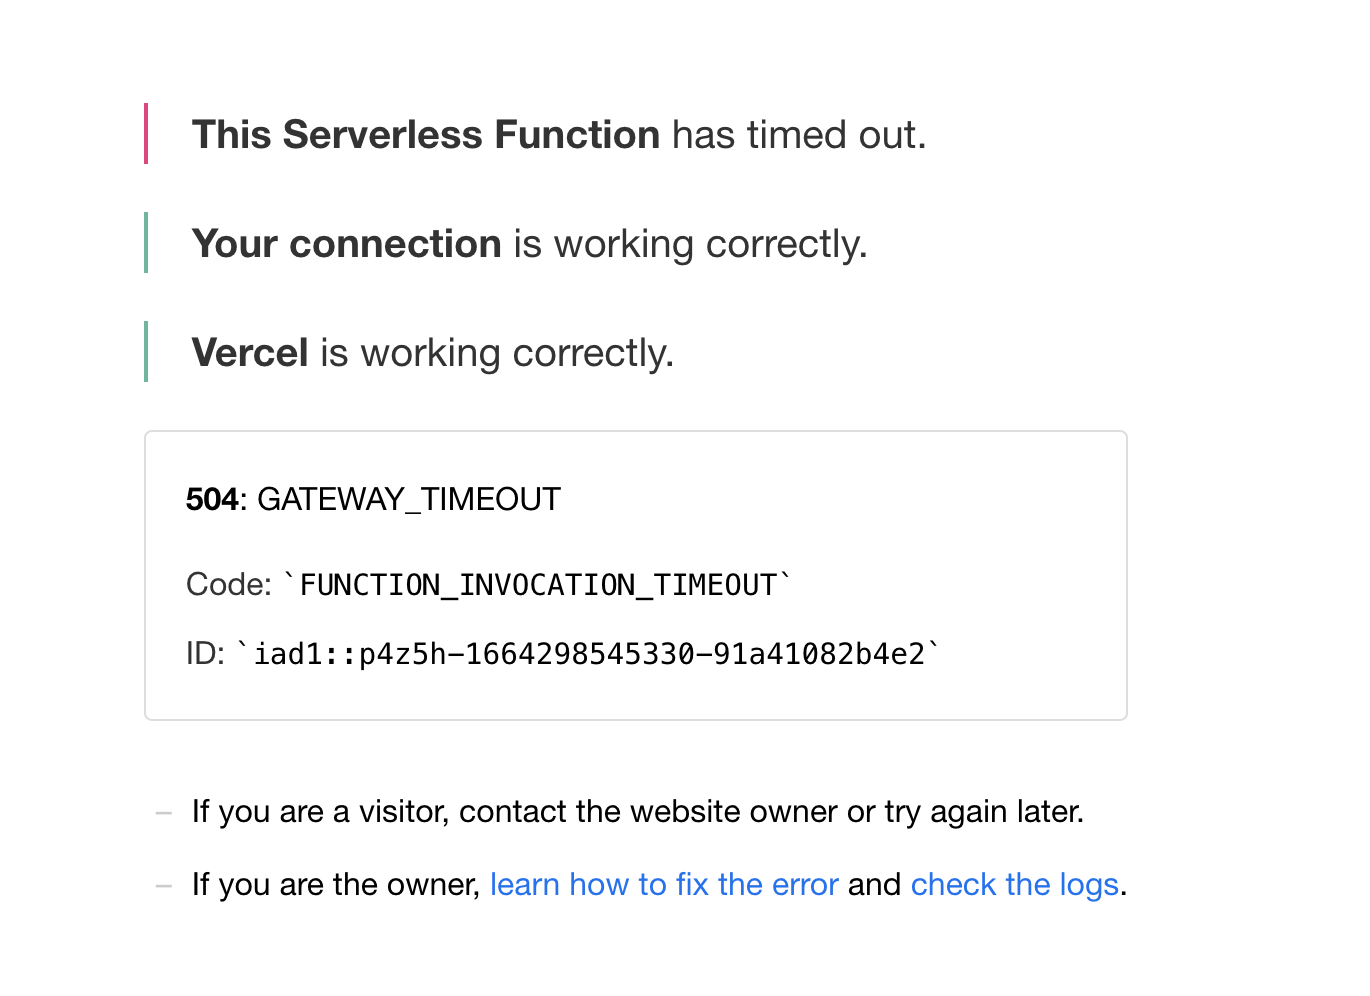
Task: Click the 'has timed out' text
Action: (x=795, y=134)
